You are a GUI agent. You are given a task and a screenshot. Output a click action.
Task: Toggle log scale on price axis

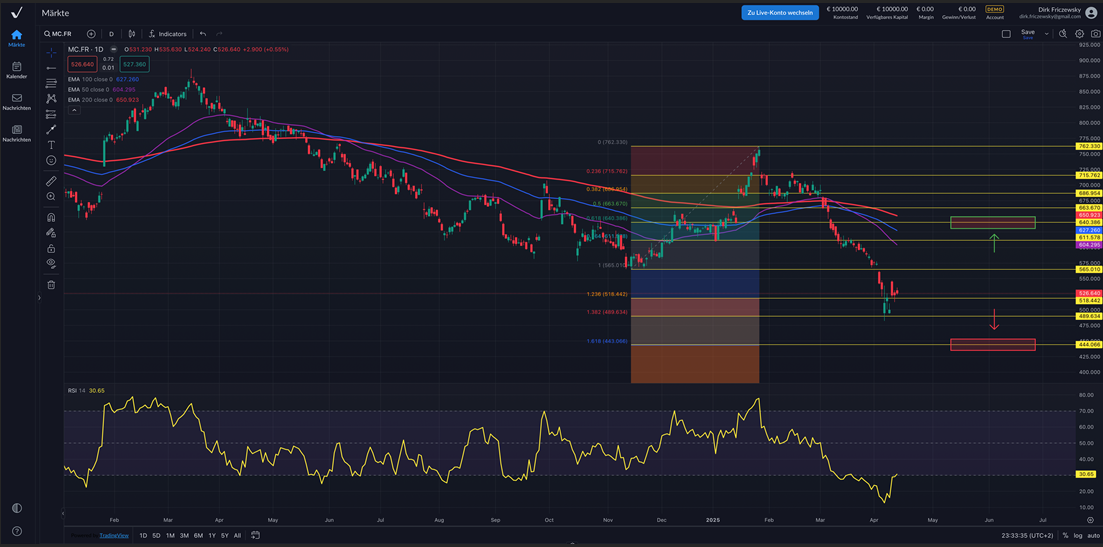pyautogui.click(x=1077, y=536)
